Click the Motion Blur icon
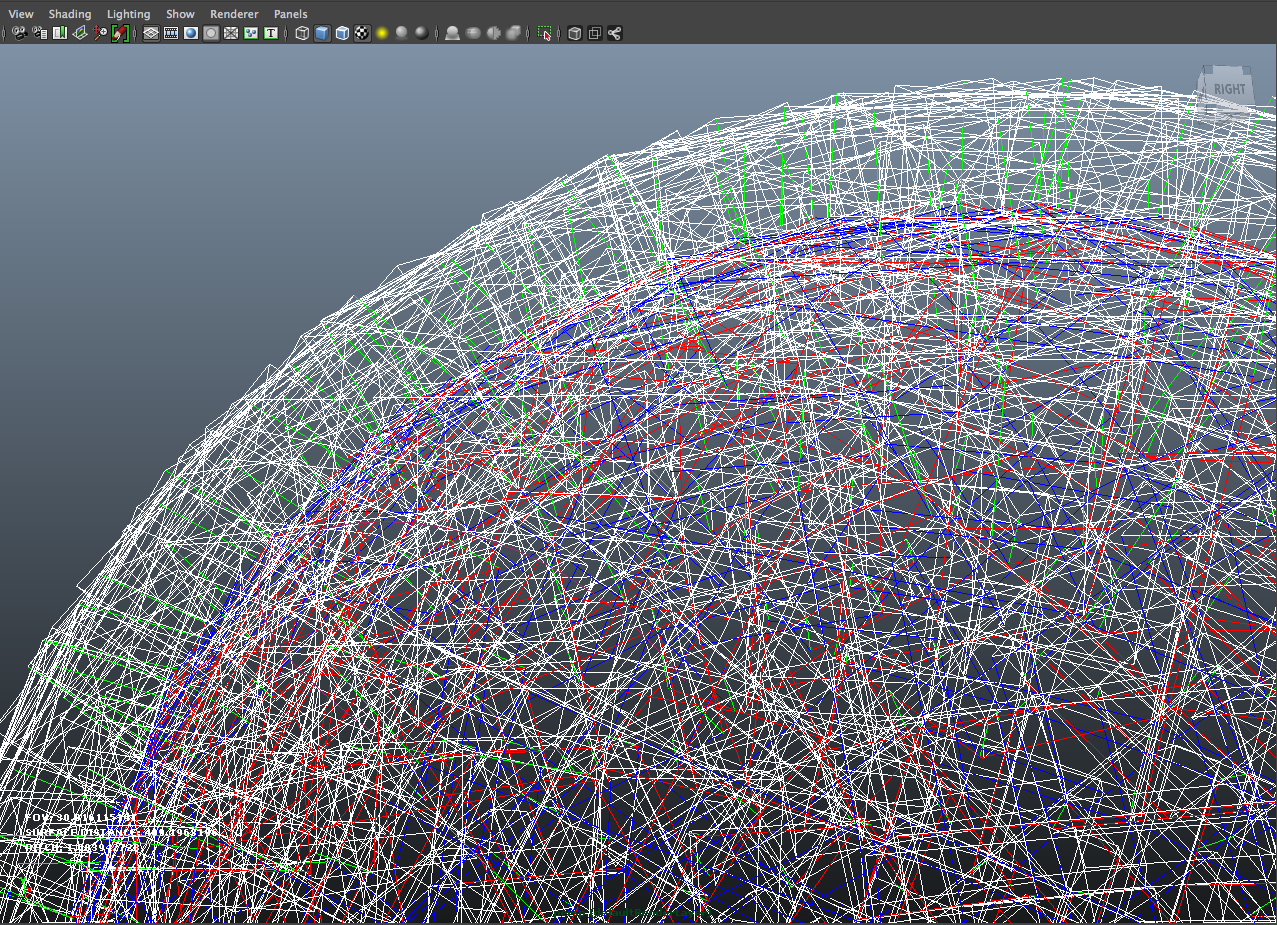Viewport: 1277px width, 925px height. pyautogui.click(x=473, y=33)
